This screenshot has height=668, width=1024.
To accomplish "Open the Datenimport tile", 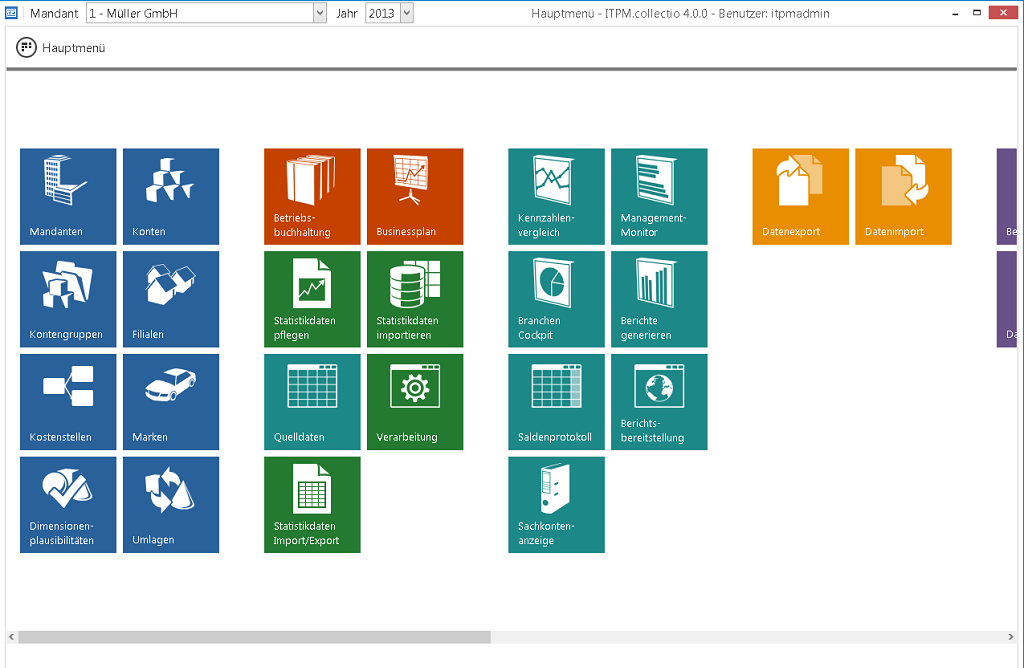I will click(x=903, y=196).
